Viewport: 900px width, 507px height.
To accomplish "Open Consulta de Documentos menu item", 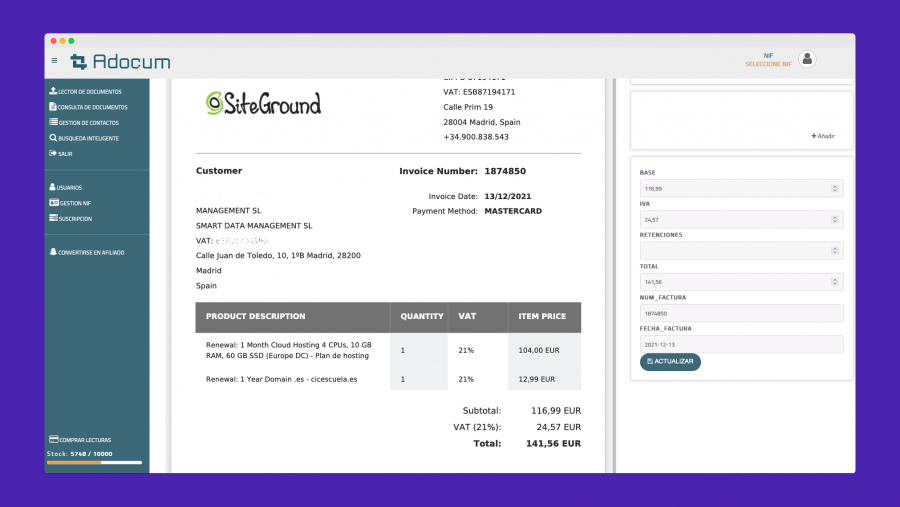I will tap(88, 107).
